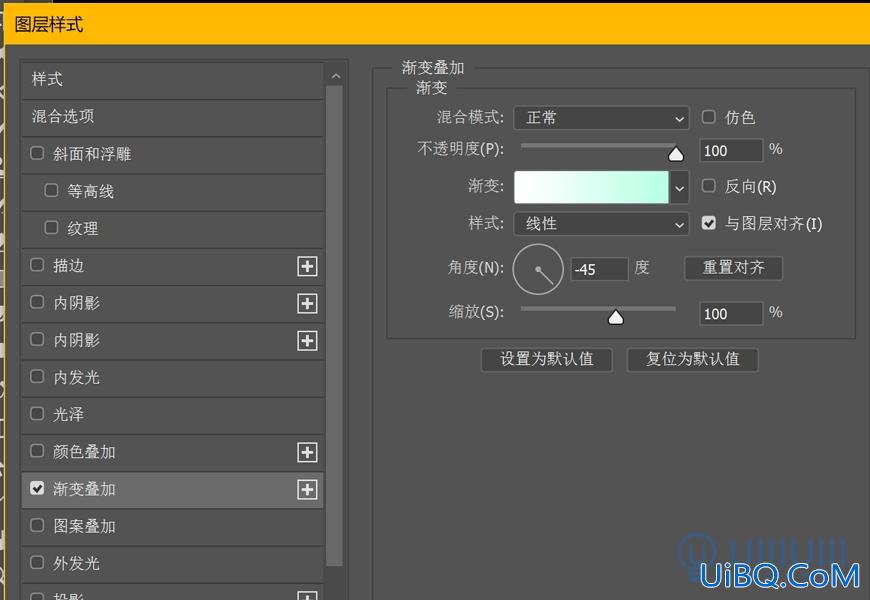The width and height of the screenshot is (870, 600).
Task: Enable the 纹理 checkbox
Action: 52,228
